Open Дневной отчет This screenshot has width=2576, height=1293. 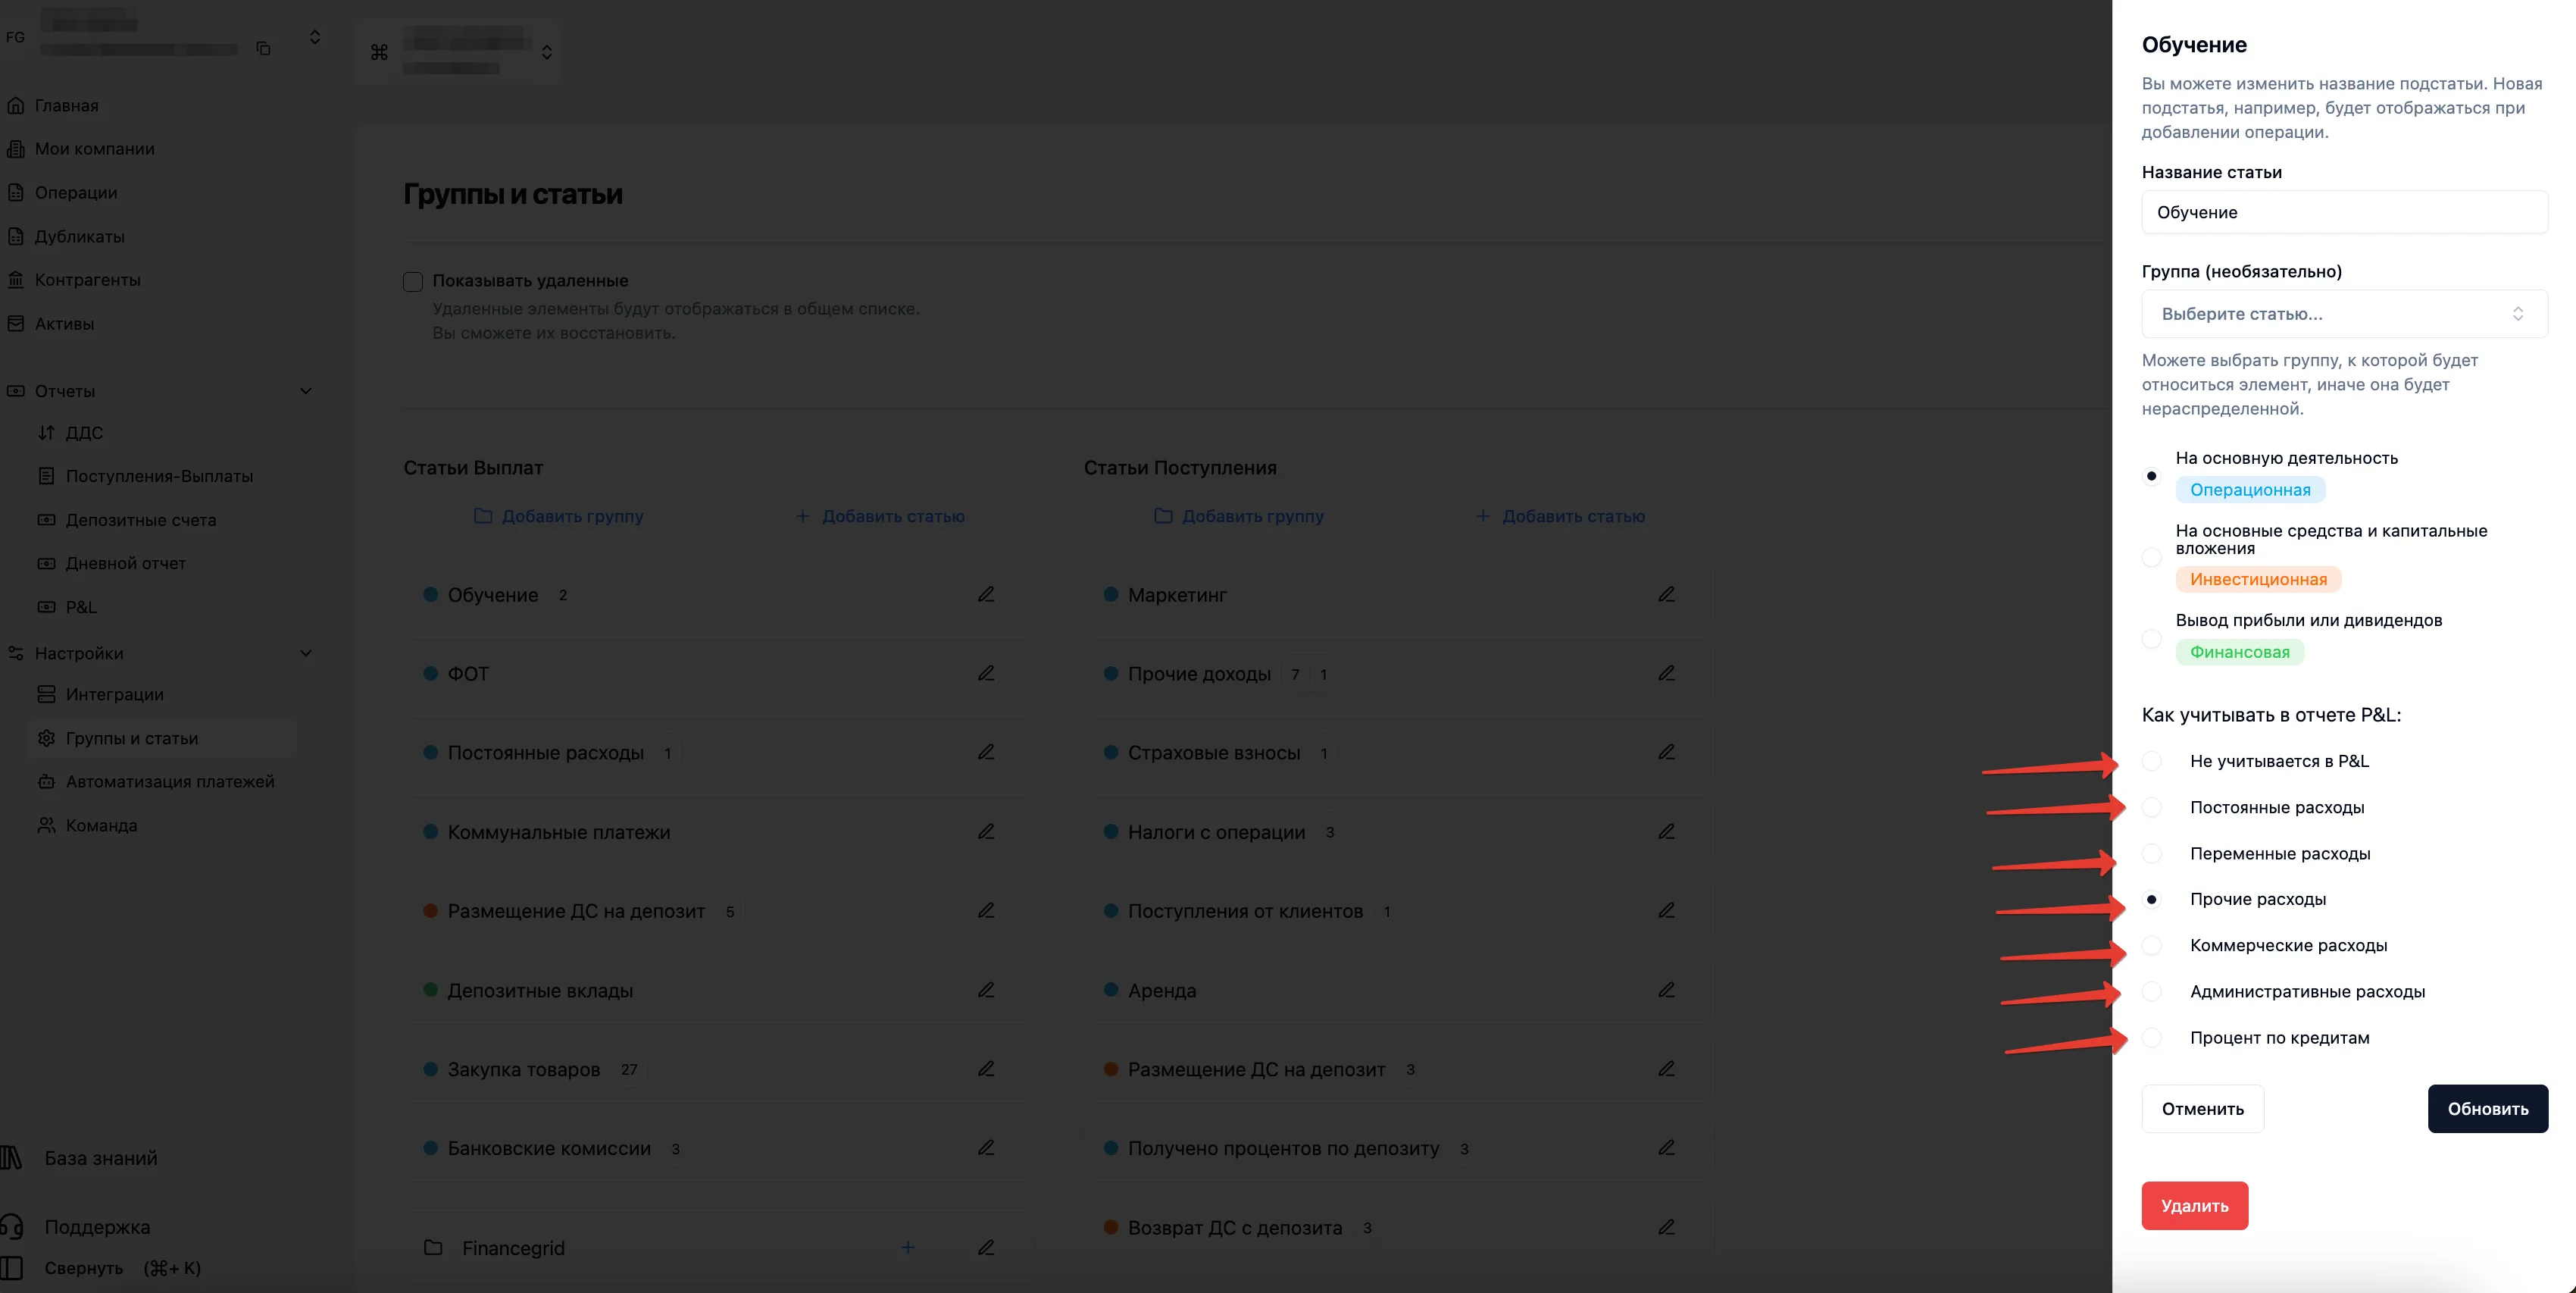126,563
